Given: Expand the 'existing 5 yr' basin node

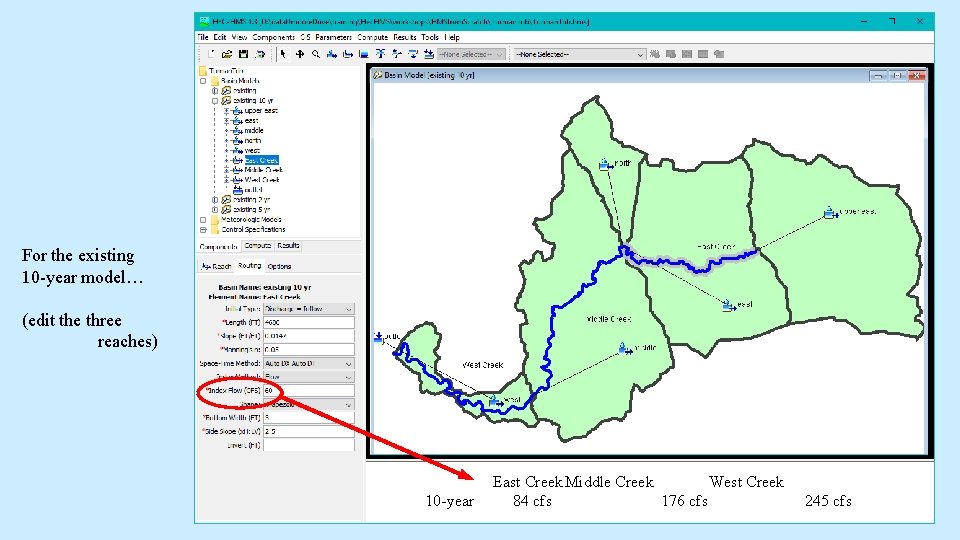Looking at the screenshot, I should point(215,209).
